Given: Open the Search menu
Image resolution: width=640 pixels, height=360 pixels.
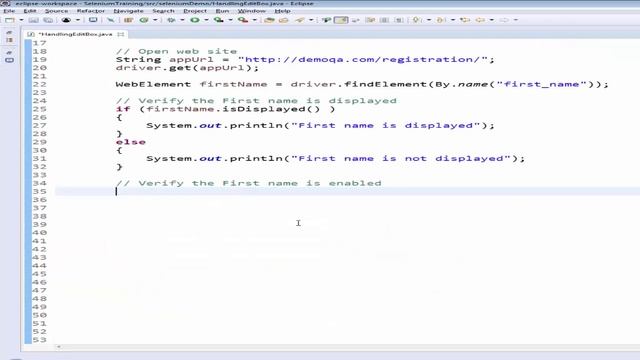Looking at the screenshot, I should tap(163, 11).
